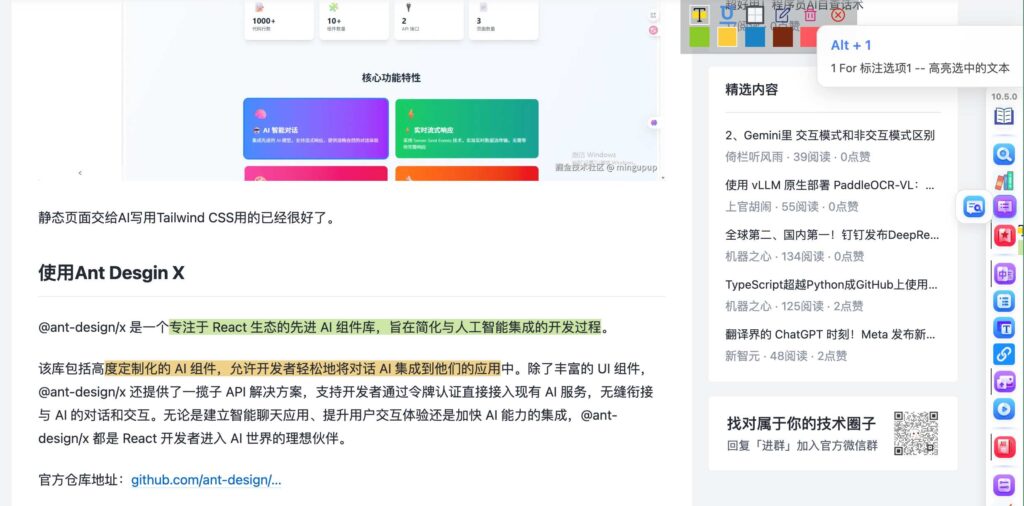Pick the brown highlight color swatch
Image resolution: width=1024 pixels, height=506 pixels.
pos(782,37)
